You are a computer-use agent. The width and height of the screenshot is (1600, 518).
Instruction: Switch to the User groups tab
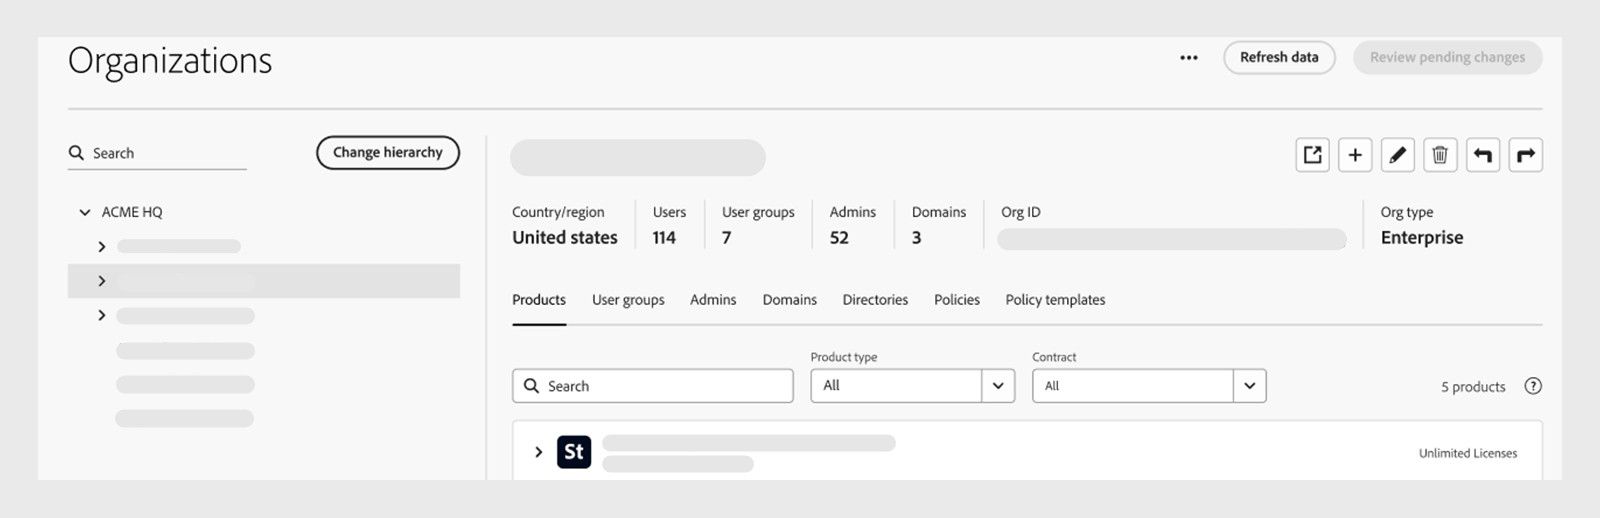pyautogui.click(x=628, y=300)
